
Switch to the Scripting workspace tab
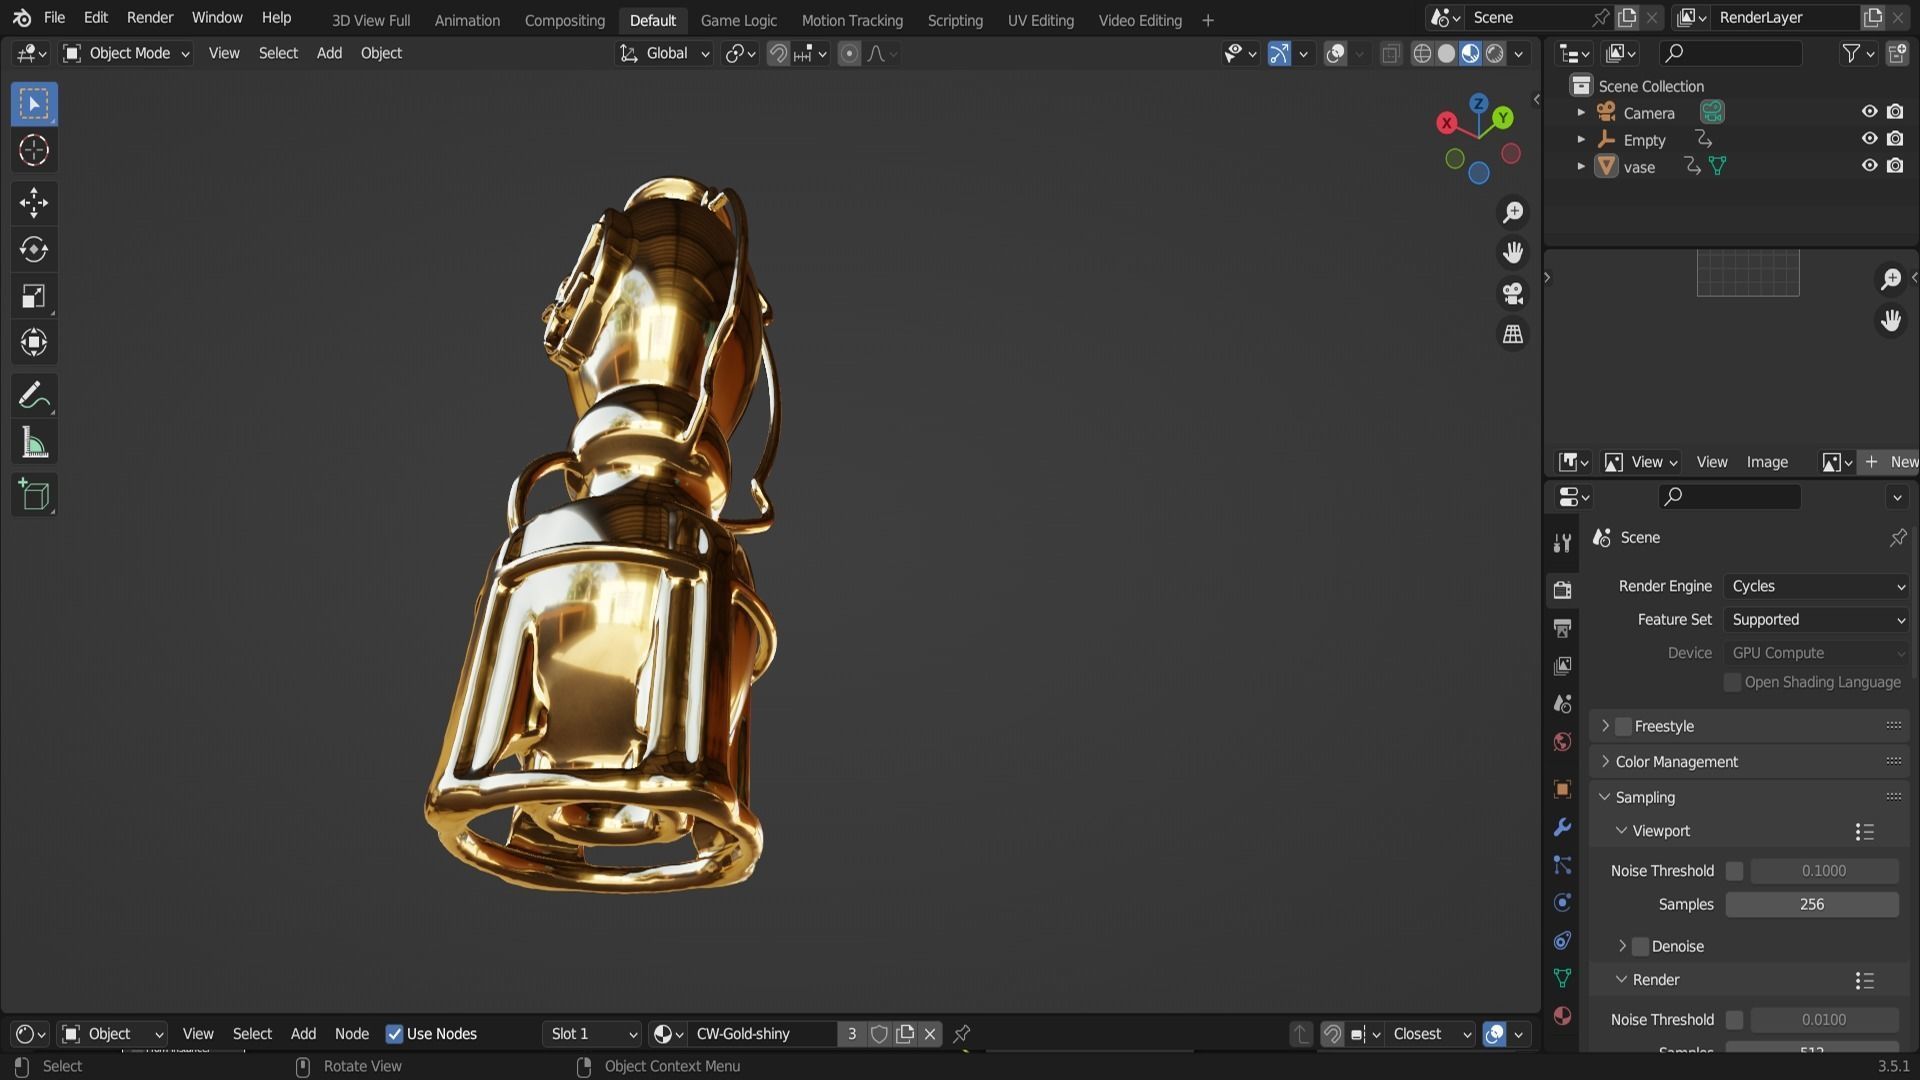(x=954, y=20)
